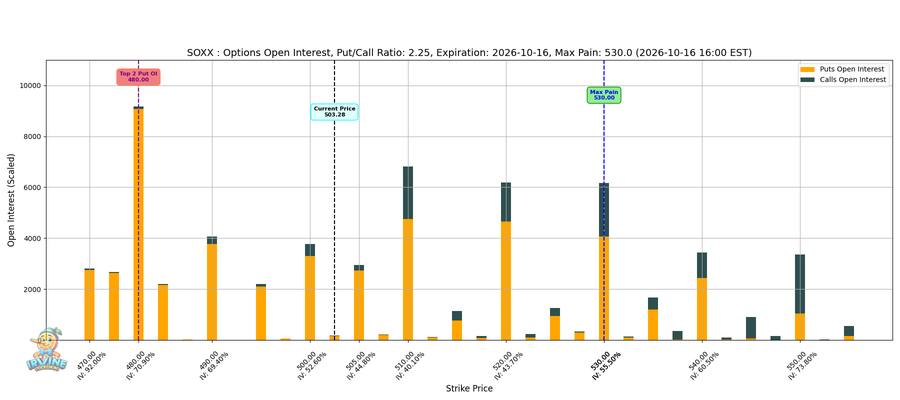
Task: Click the dark calls segment at strike 520
Action: click(506, 202)
